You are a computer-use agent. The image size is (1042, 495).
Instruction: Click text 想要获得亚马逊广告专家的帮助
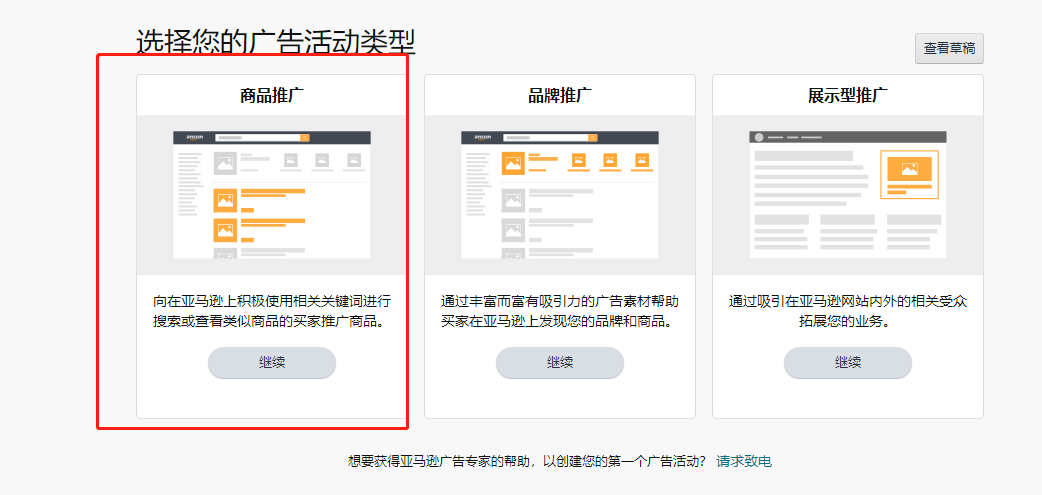point(528,461)
